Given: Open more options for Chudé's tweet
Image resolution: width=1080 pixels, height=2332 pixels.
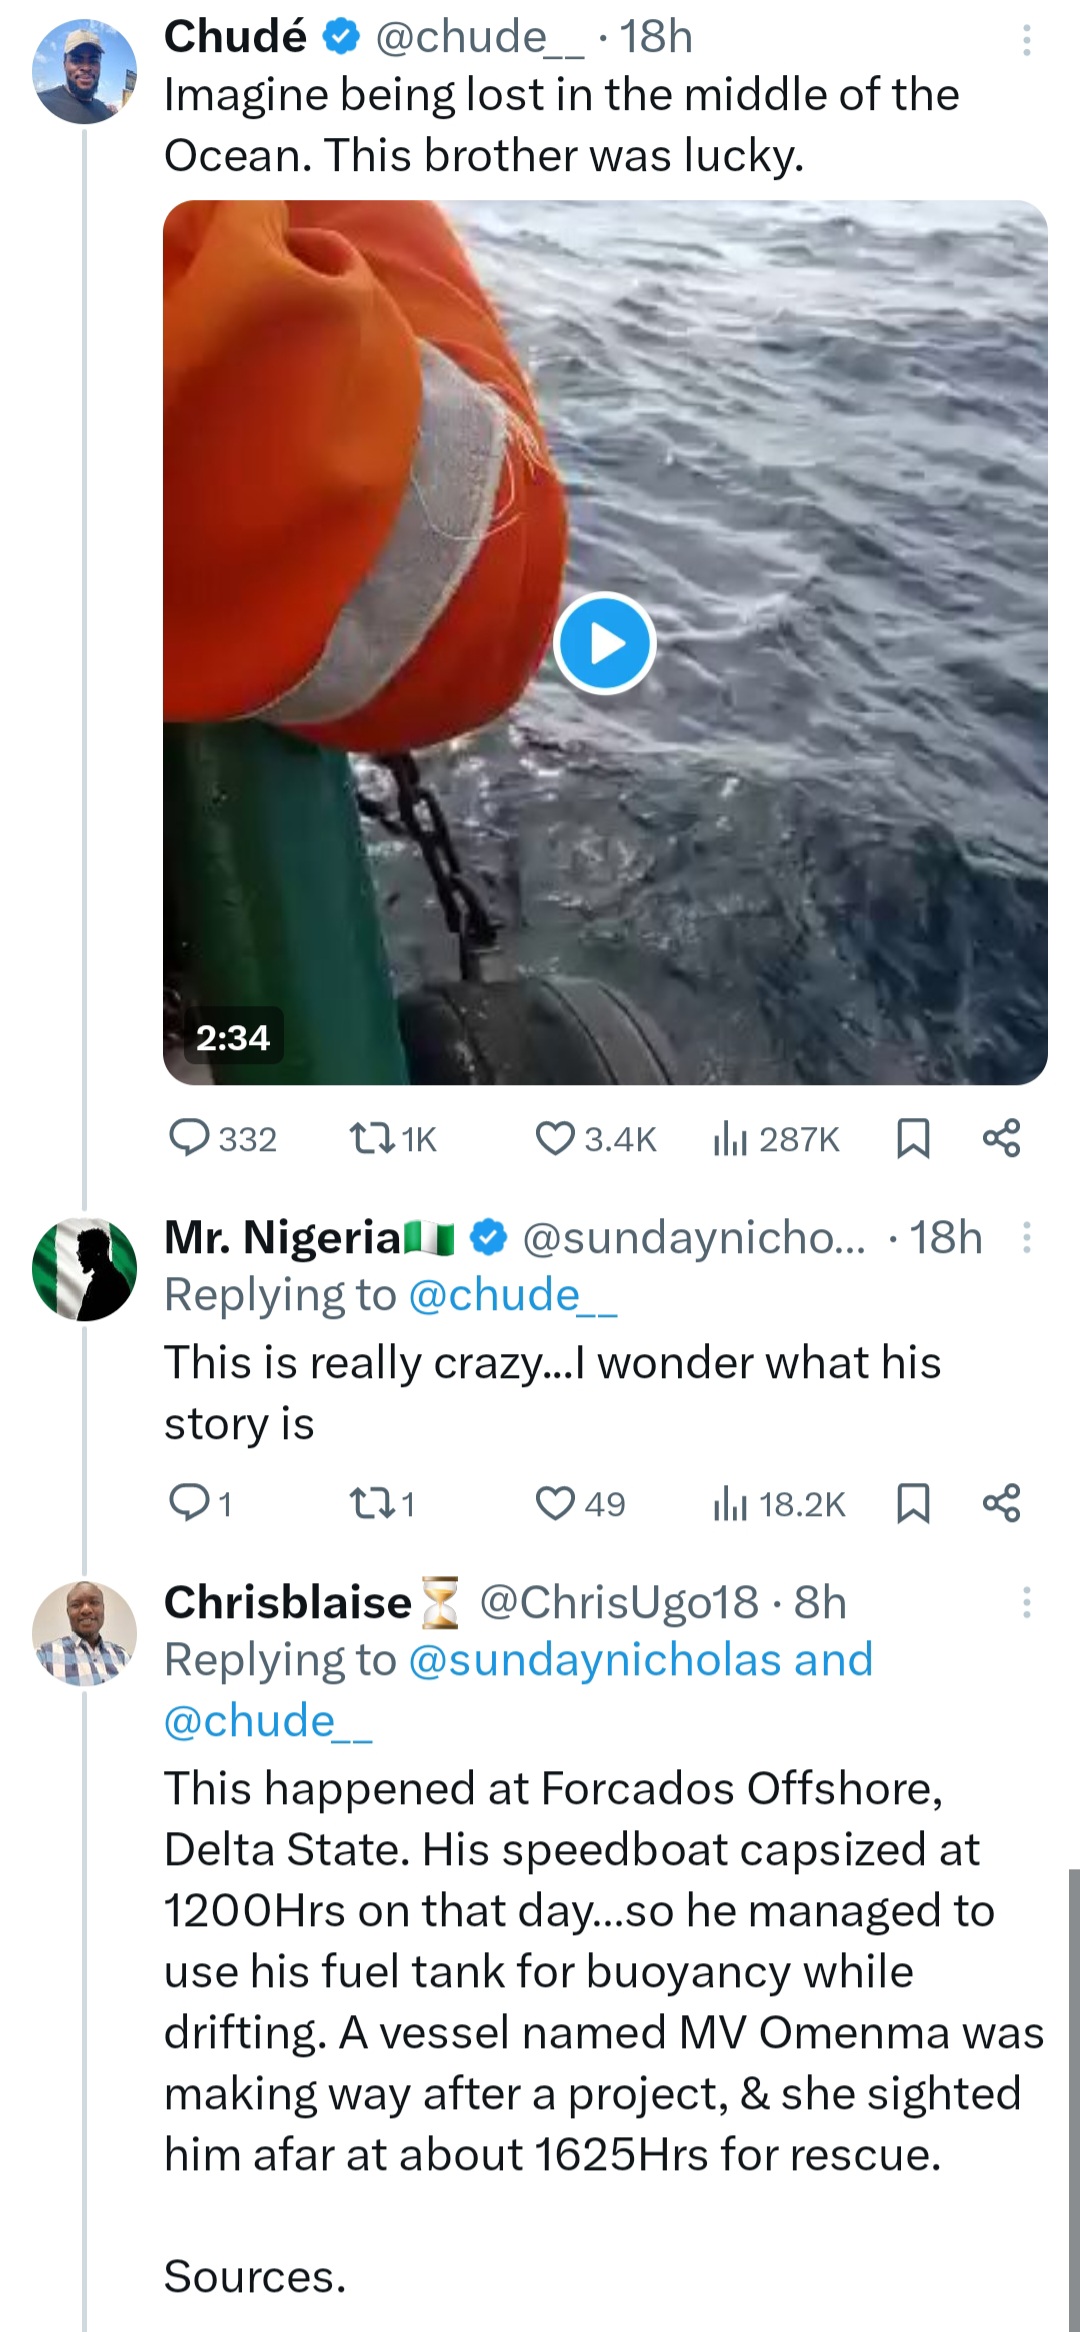Looking at the screenshot, I should 1026,40.
